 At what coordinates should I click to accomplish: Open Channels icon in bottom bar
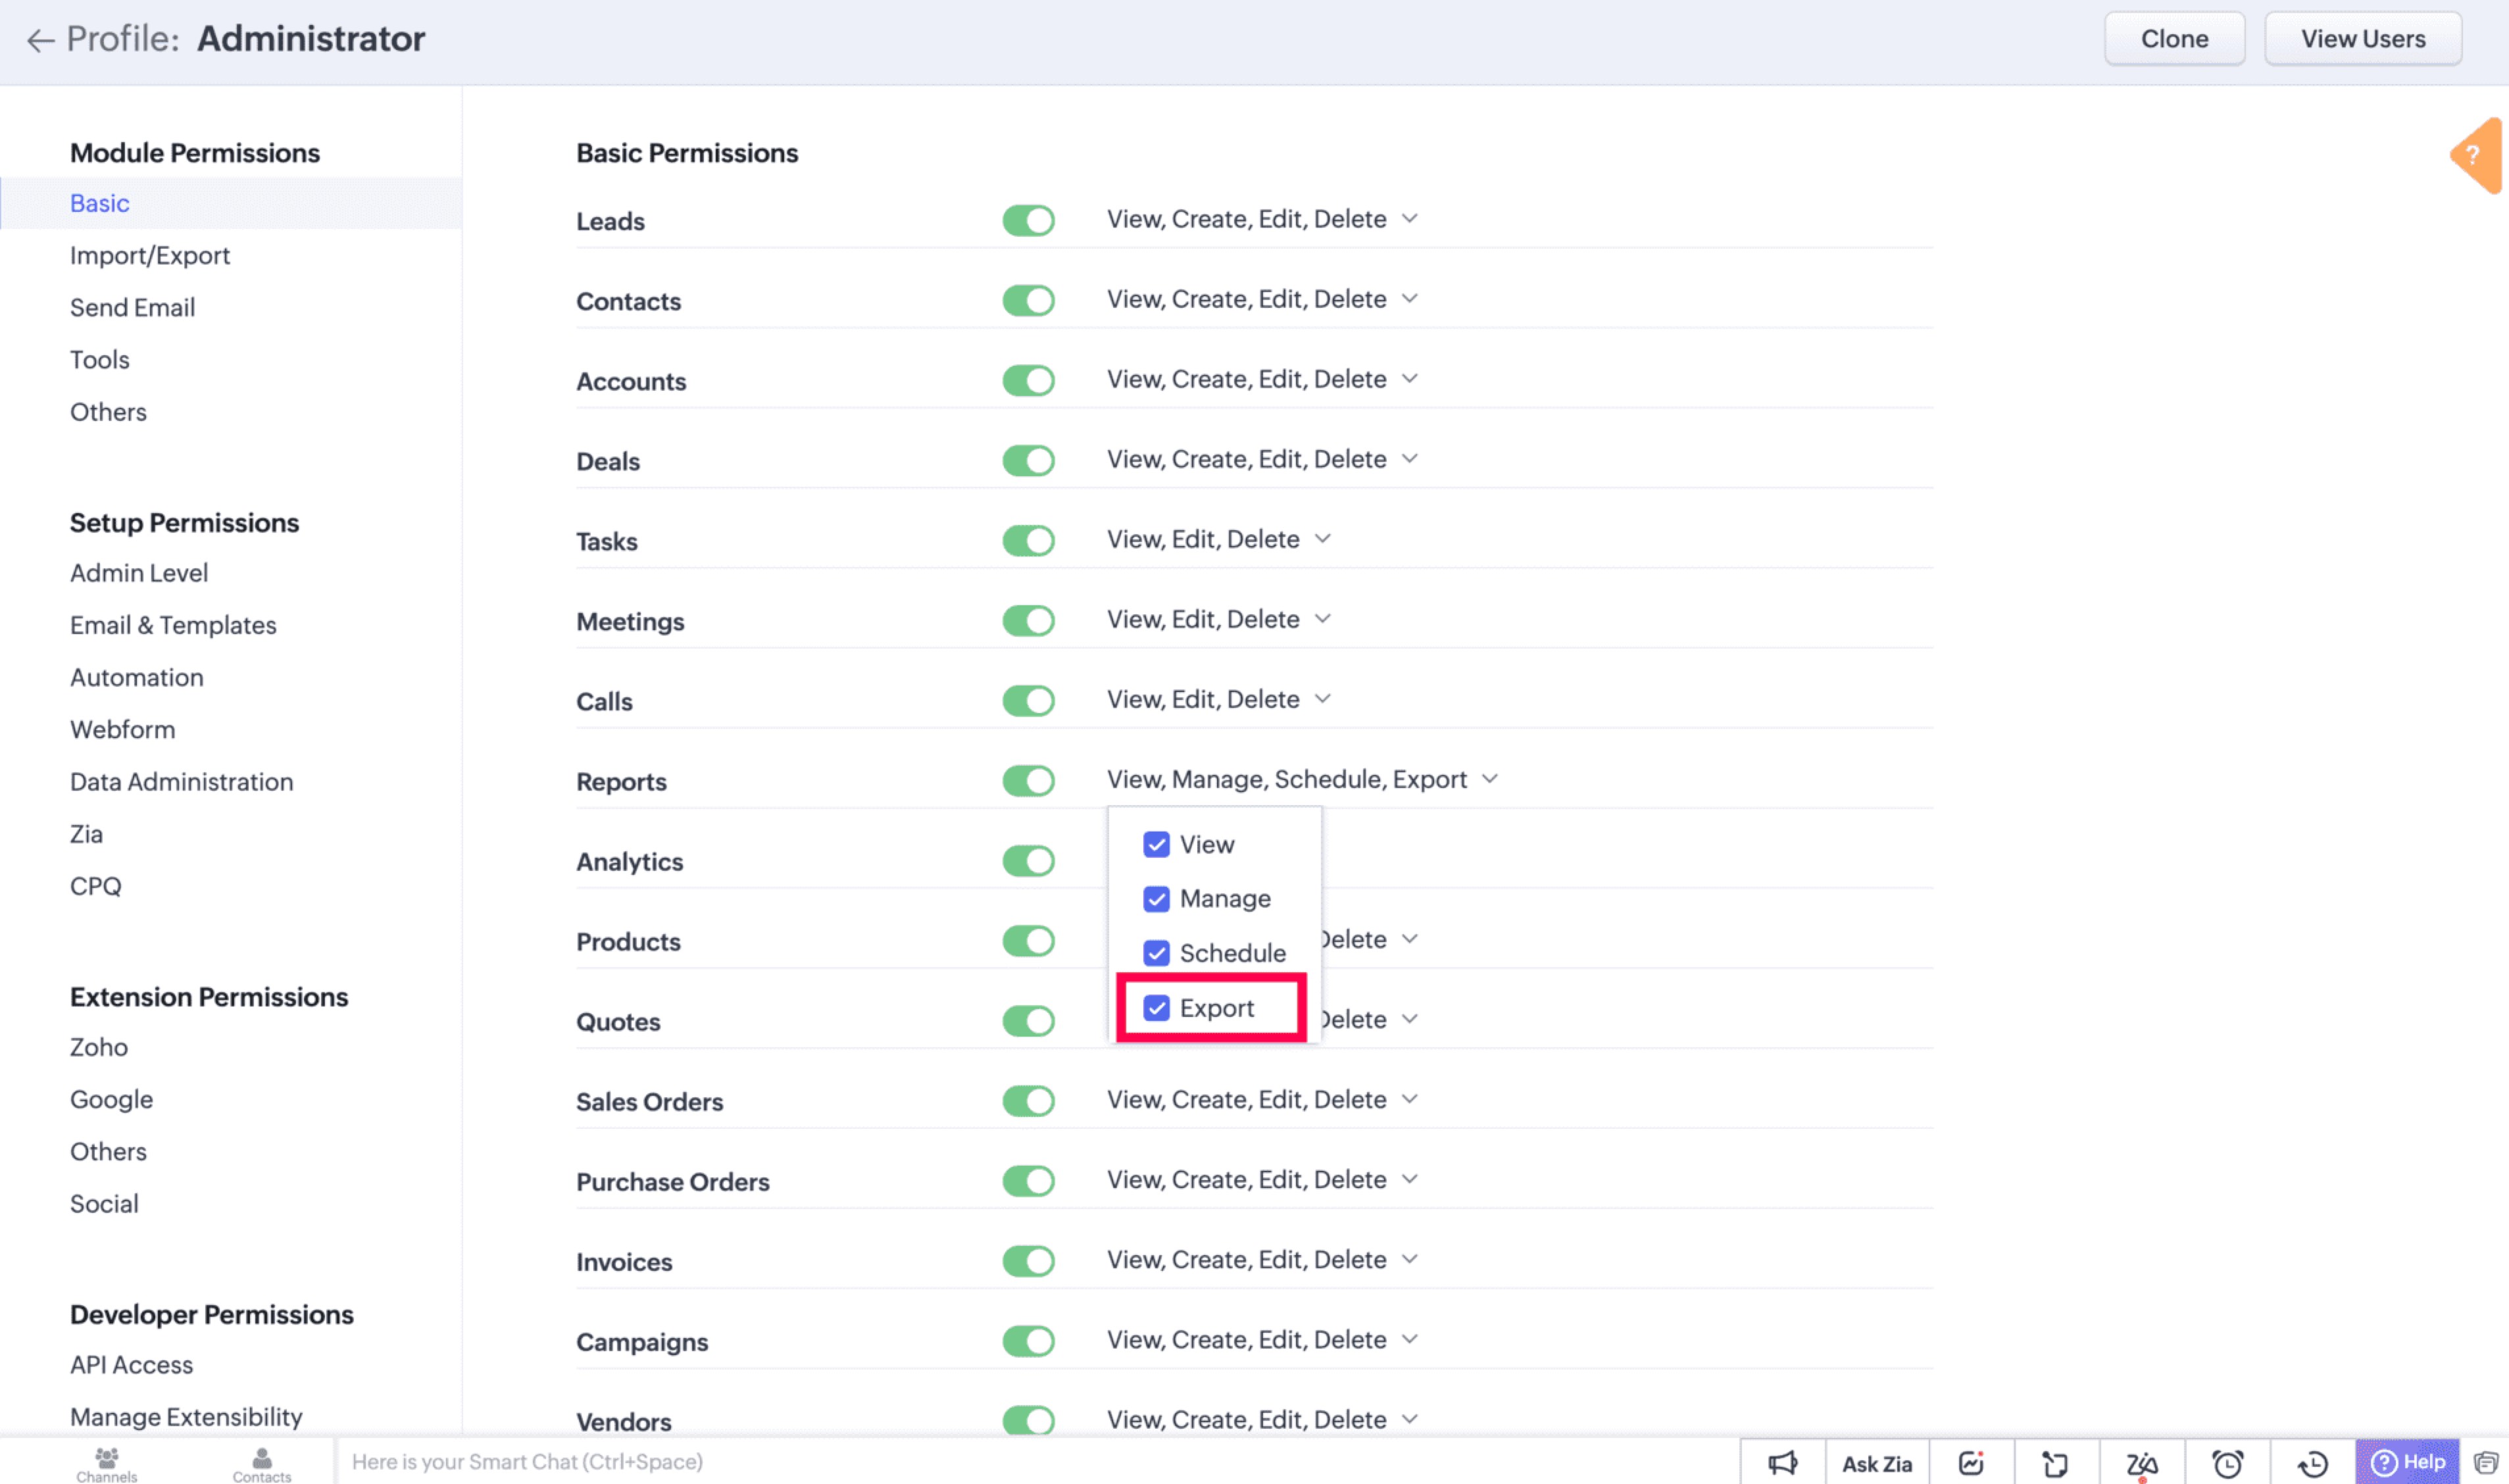pos(106,1463)
